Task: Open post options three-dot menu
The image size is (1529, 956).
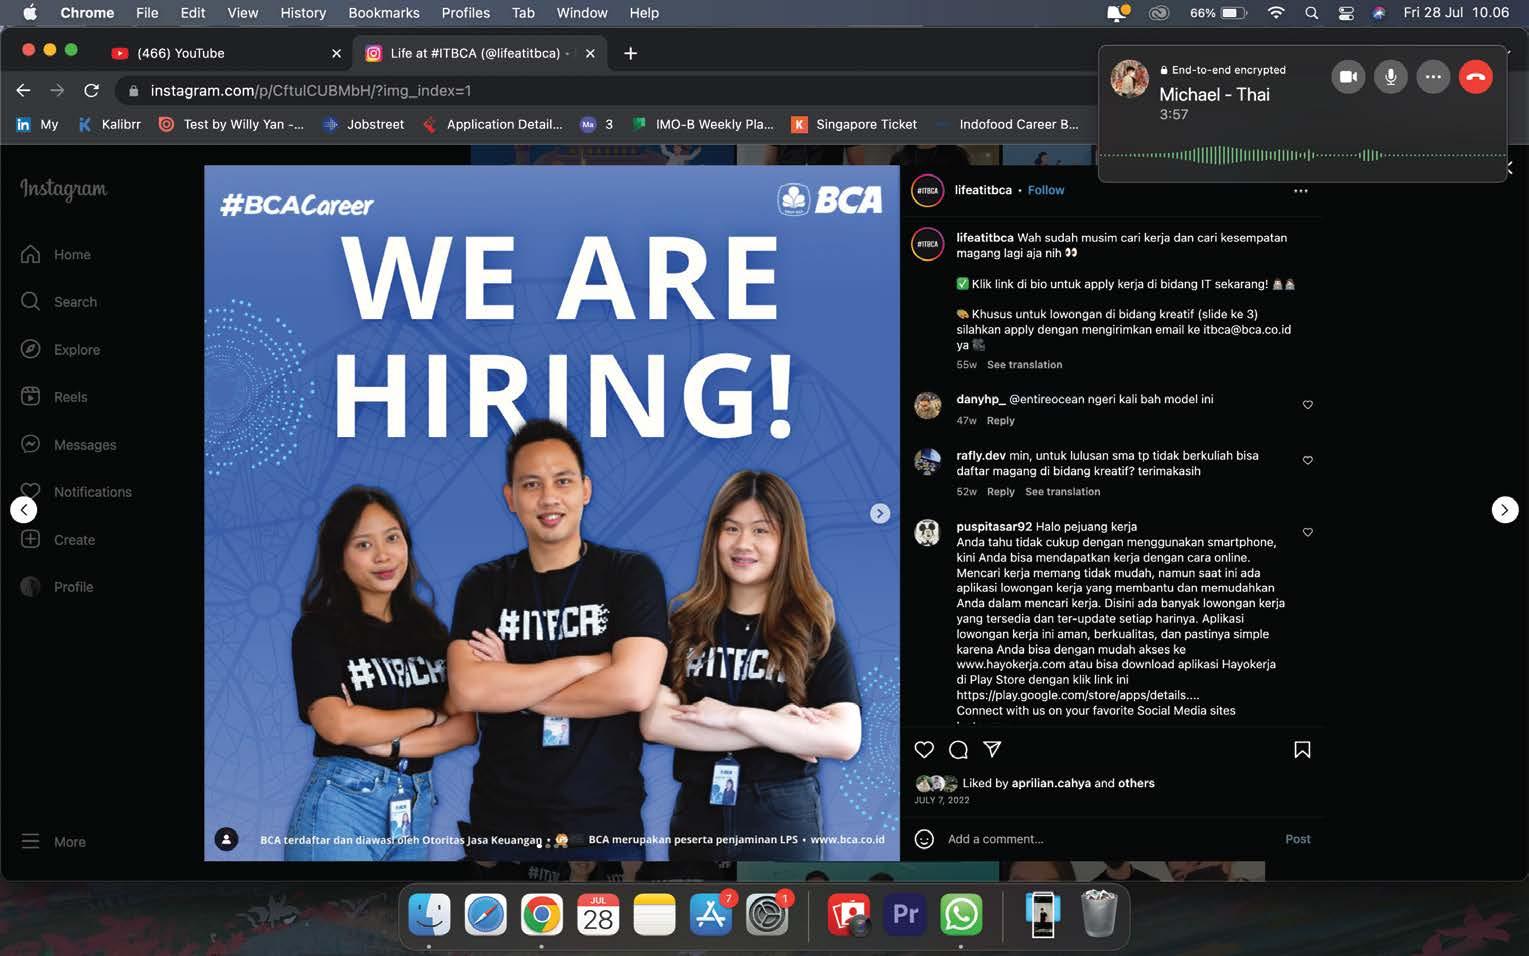Action: (x=1300, y=191)
